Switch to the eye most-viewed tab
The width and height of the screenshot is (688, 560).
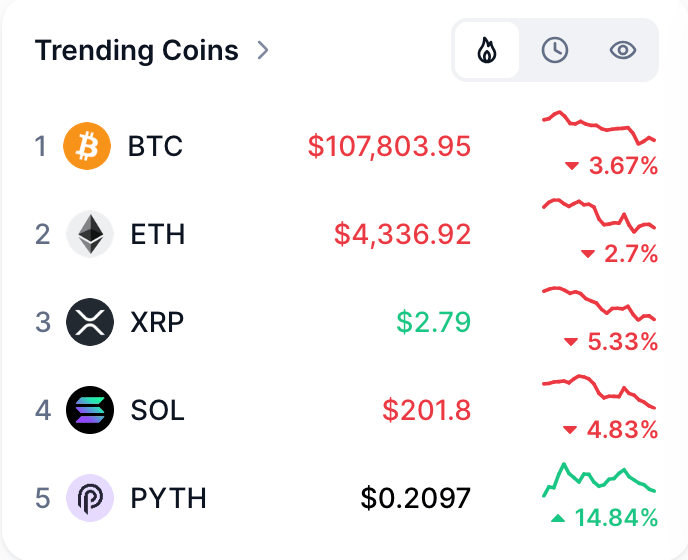click(624, 50)
